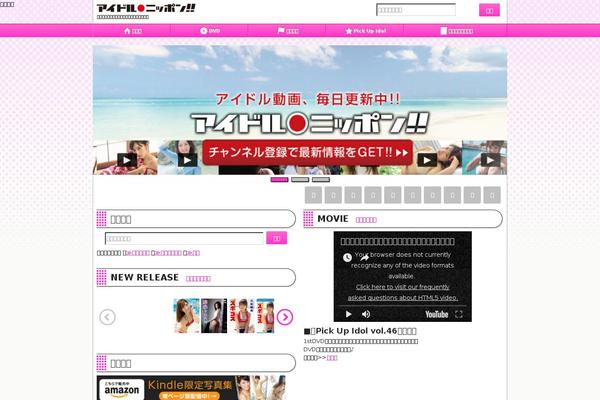Select the Pick Up Idol vol.46 heading
600x400 pixels.
(360, 331)
